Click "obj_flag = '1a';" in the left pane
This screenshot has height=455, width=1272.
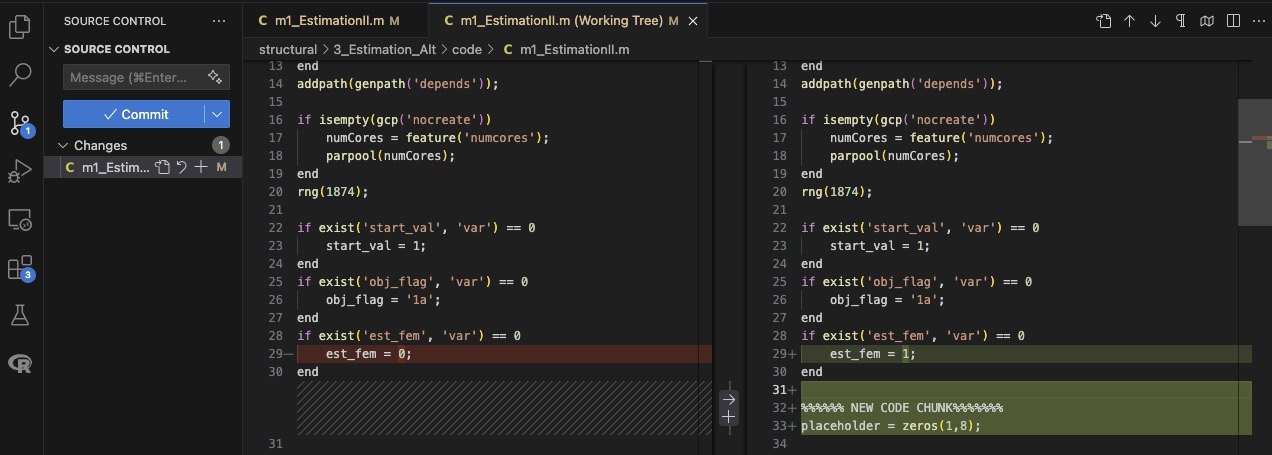point(384,300)
